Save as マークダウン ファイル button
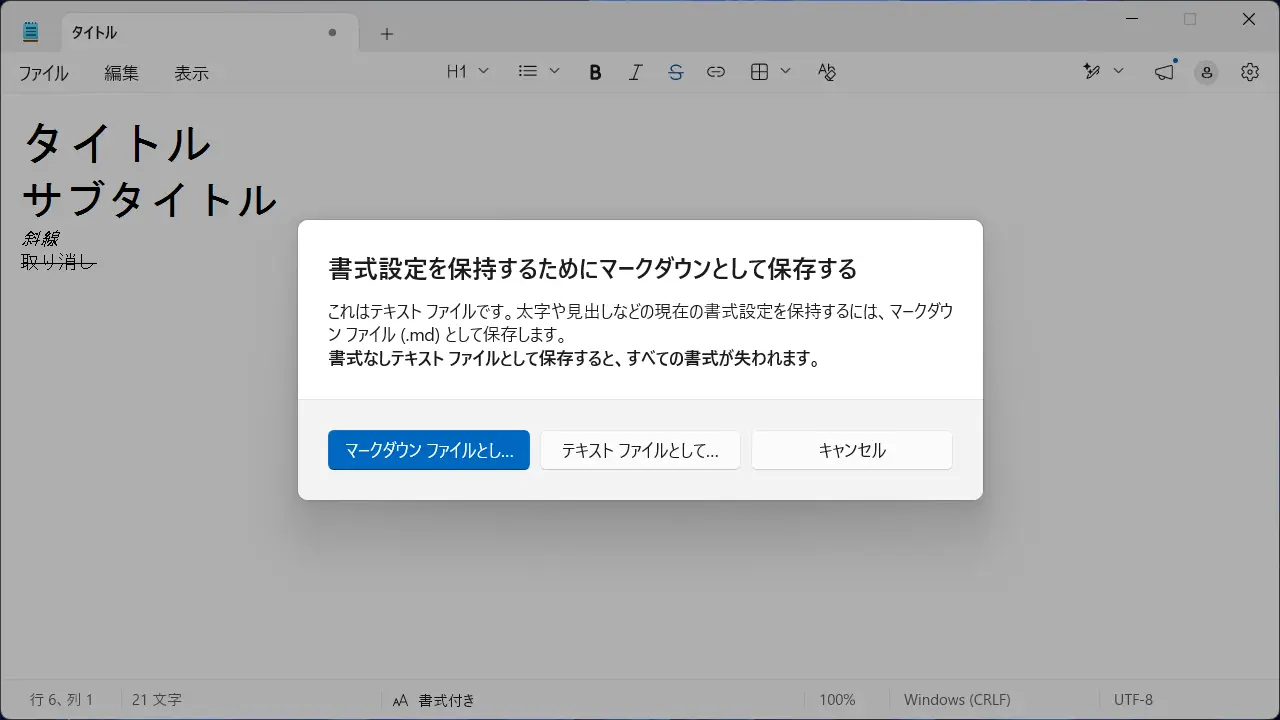Screen dimensions: 1280x720 point(429,450)
